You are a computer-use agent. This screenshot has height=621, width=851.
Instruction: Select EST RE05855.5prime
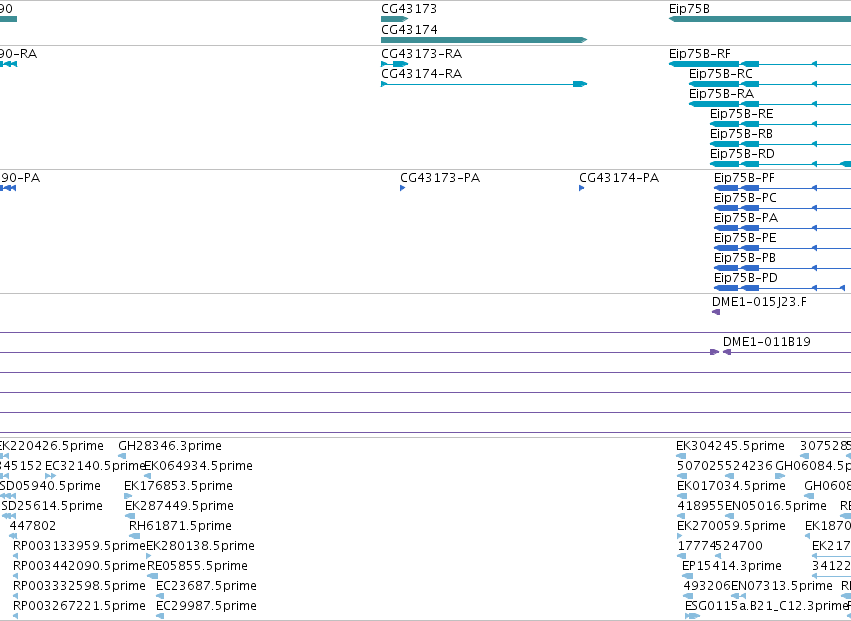[197, 566]
